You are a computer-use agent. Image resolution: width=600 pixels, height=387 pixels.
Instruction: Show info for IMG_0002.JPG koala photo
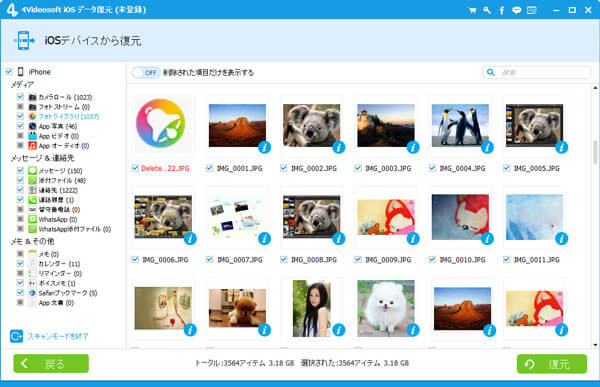point(339,147)
